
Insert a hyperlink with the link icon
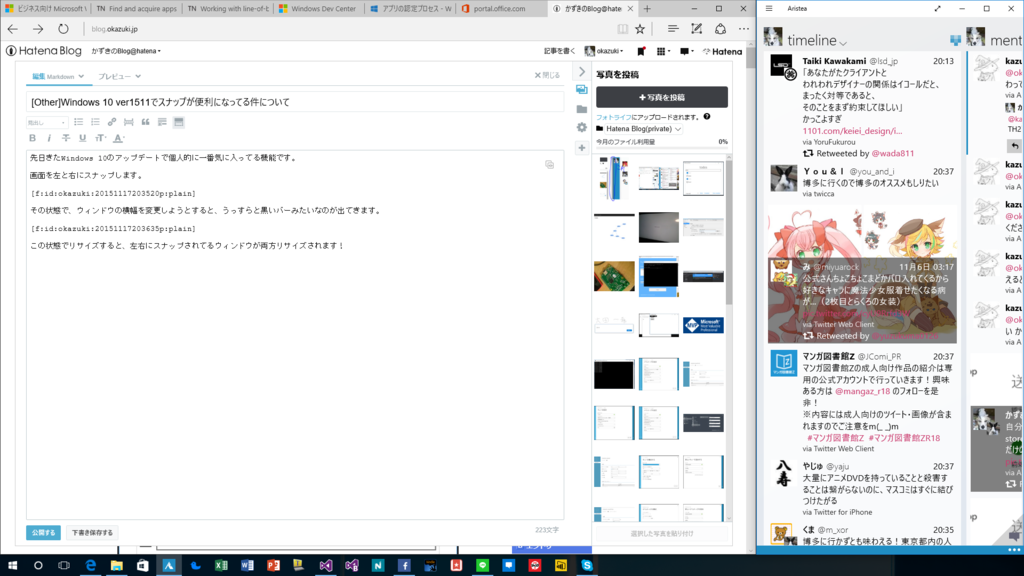tap(111, 122)
